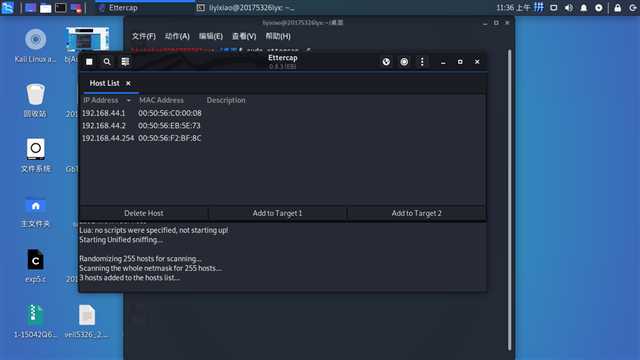Open the veil5326 file desktop icon

[x=87, y=315]
